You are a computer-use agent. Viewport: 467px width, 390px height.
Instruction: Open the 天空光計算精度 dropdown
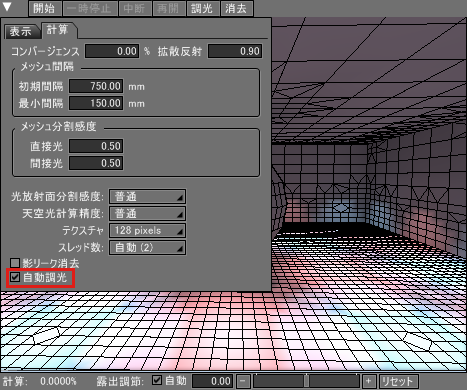point(147,214)
